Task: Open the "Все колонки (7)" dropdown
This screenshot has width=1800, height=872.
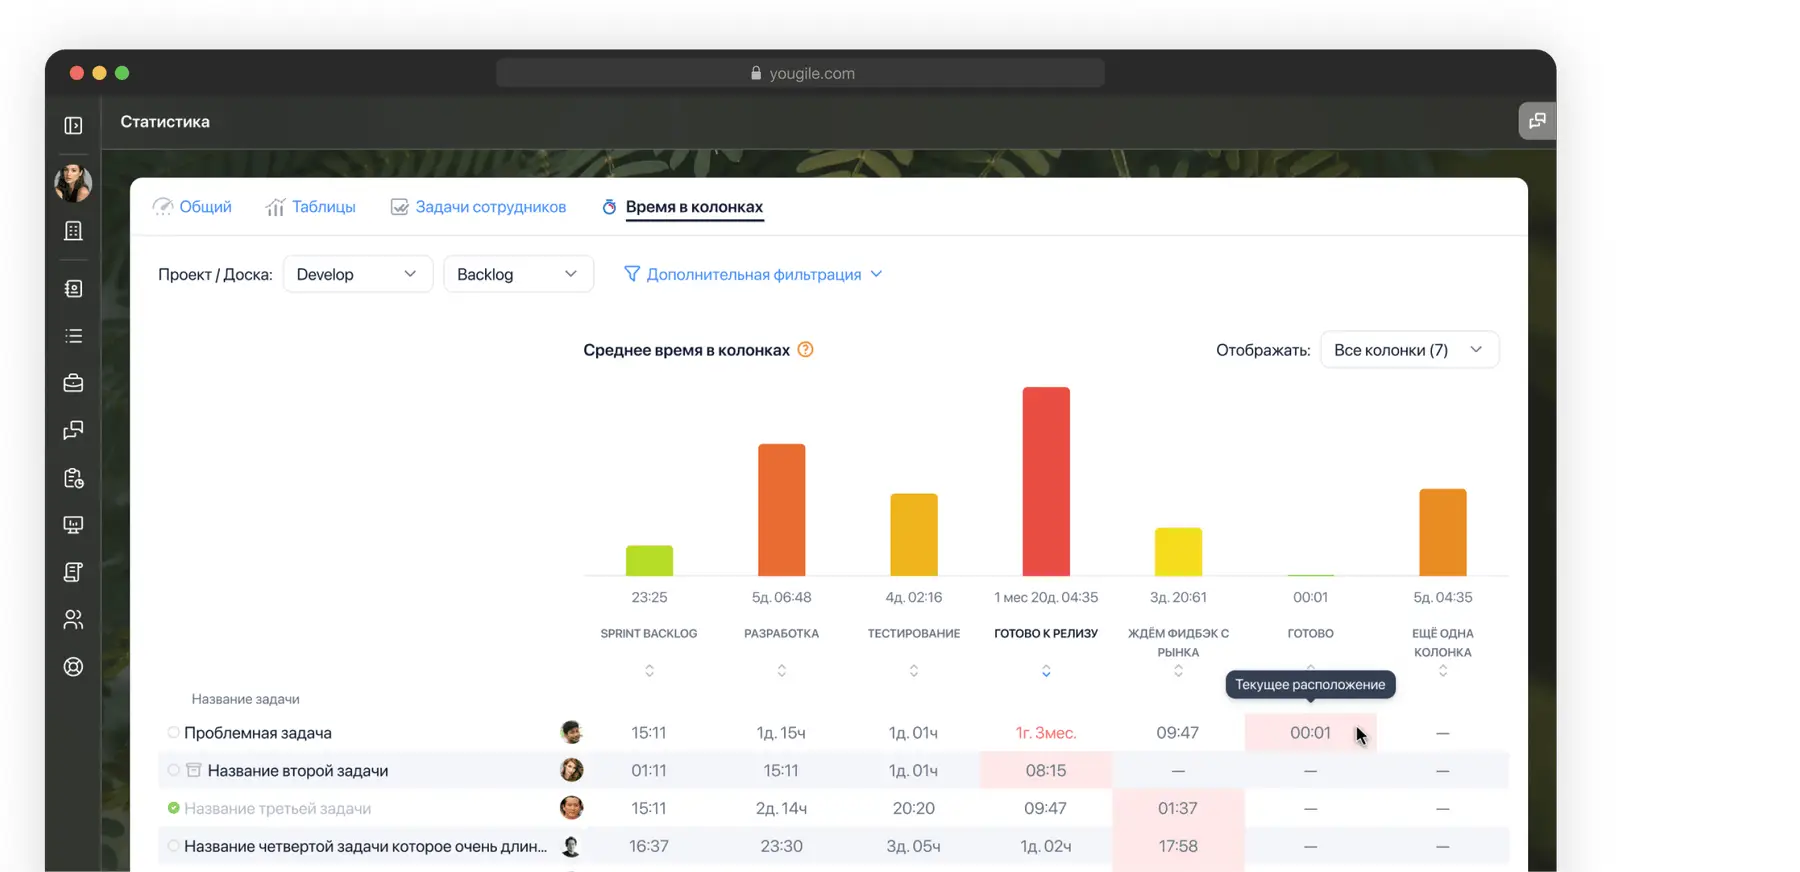Action: [x=1408, y=350]
